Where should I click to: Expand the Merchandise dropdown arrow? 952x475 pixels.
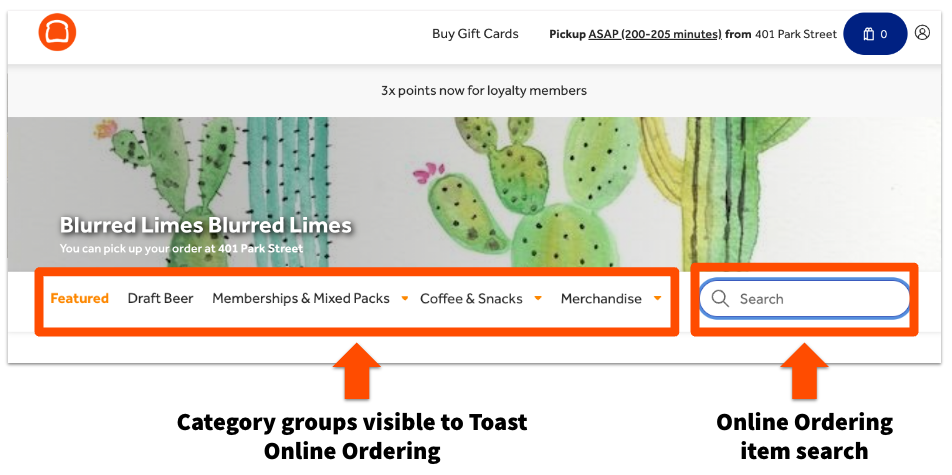[657, 299]
